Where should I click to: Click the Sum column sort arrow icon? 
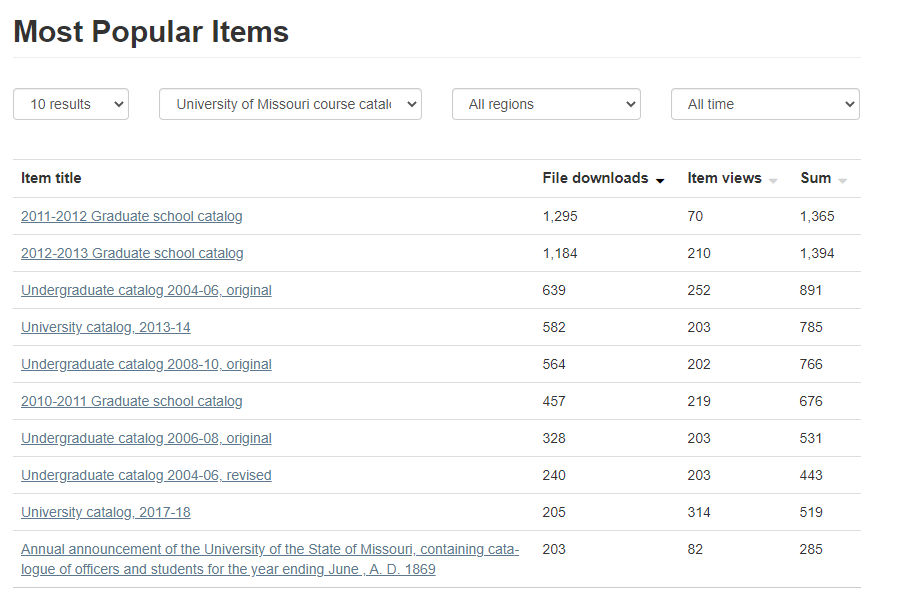tap(843, 180)
